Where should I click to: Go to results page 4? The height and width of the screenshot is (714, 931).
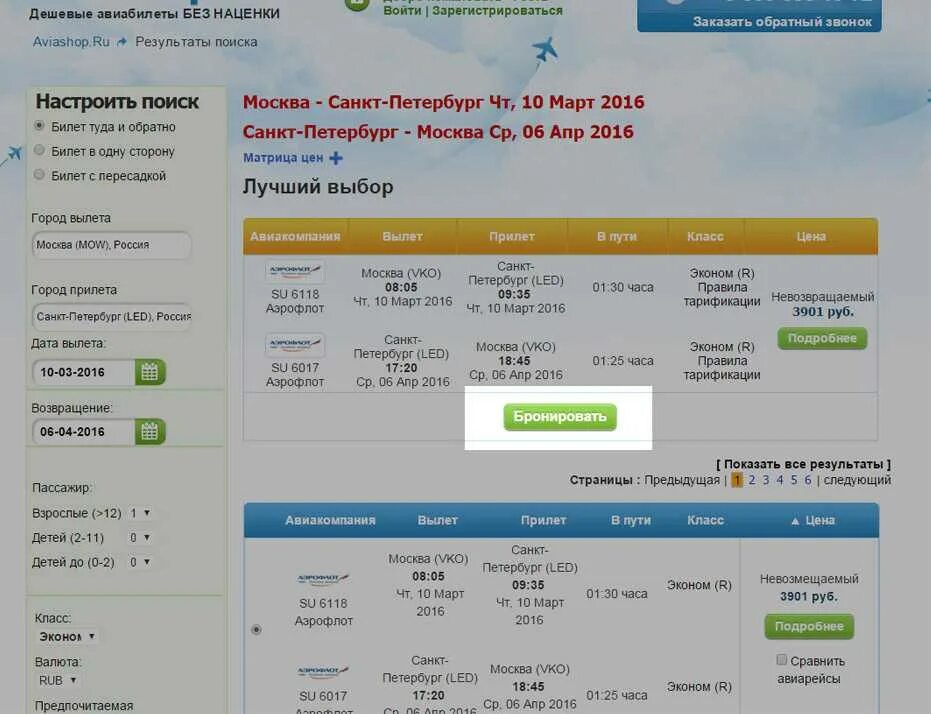click(x=780, y=480)
